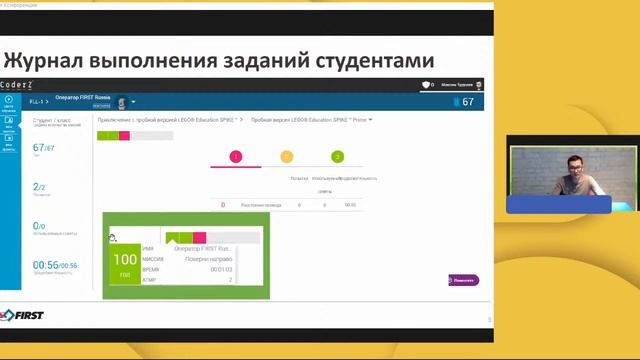
Task: Click the trophy icon next to 67
Action: point(456,102)
